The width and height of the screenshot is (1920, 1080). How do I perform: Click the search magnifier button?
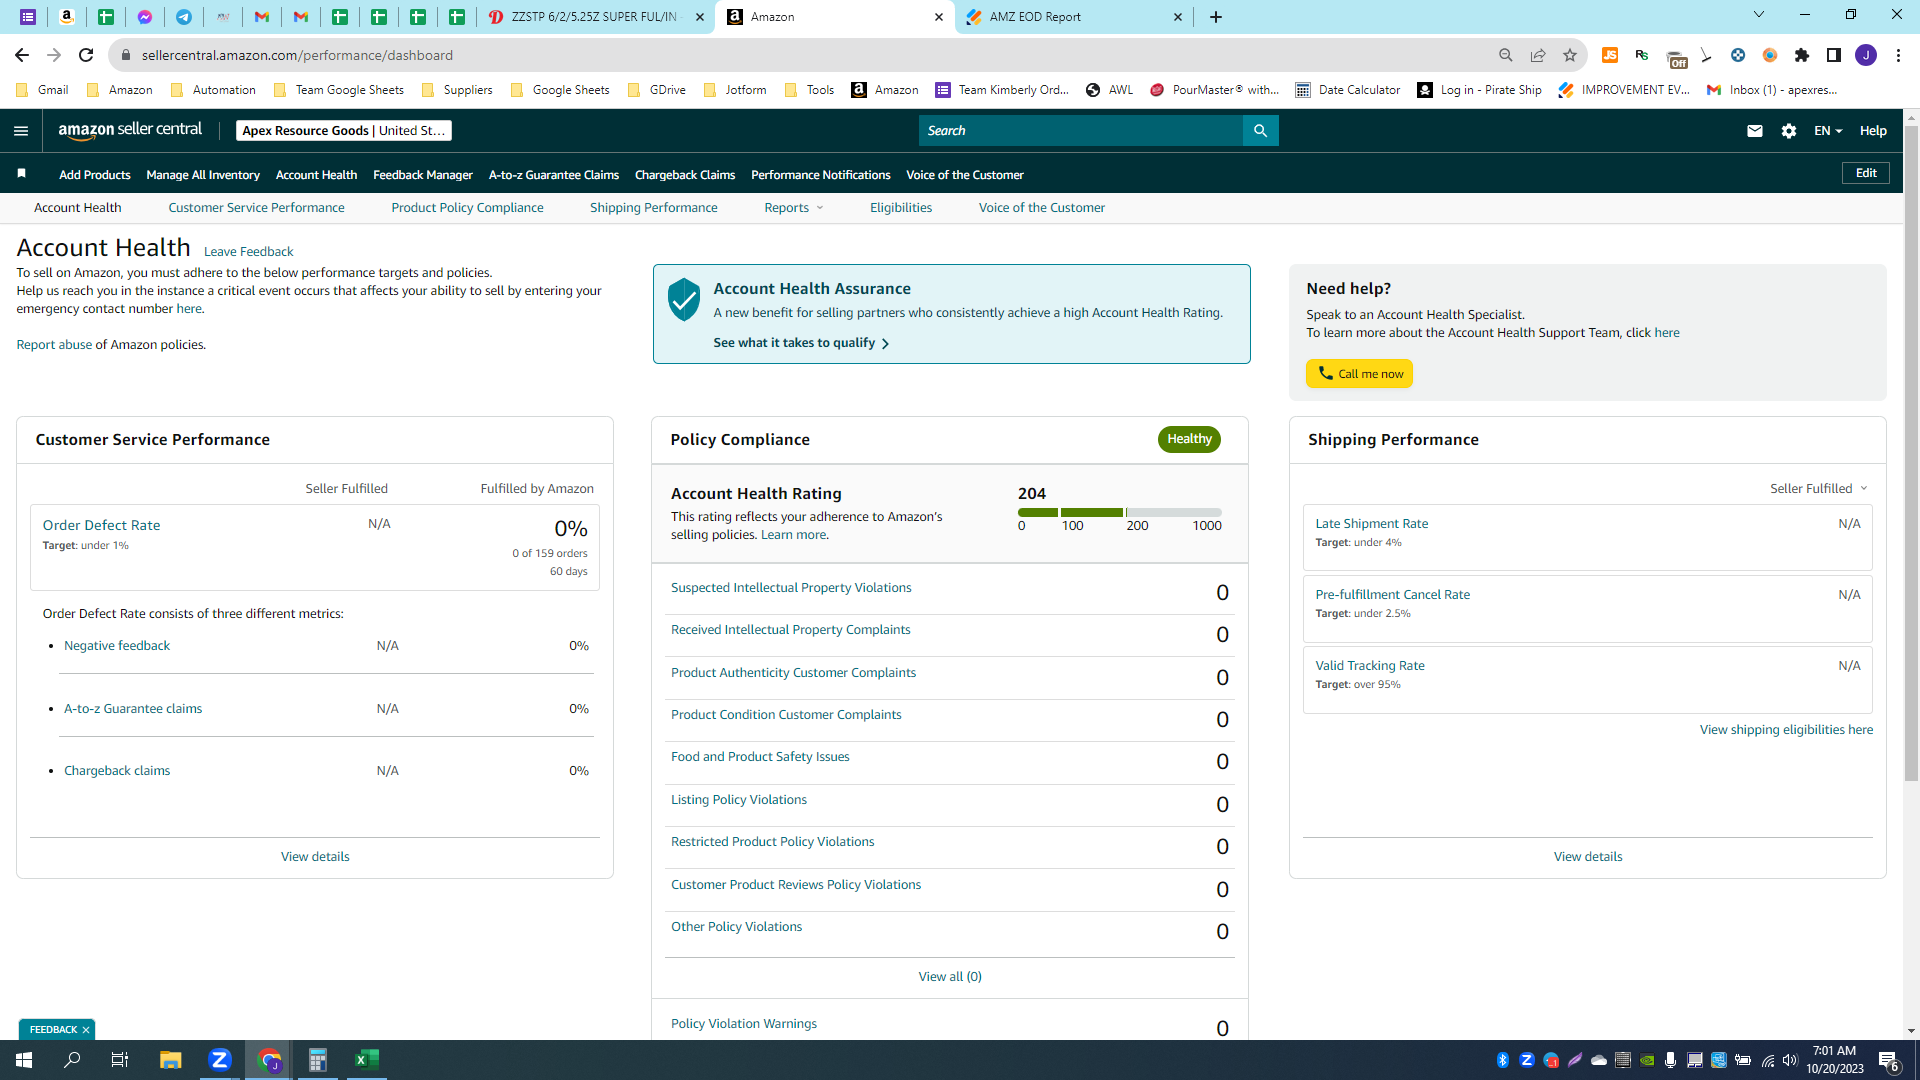click(1260, 131)
